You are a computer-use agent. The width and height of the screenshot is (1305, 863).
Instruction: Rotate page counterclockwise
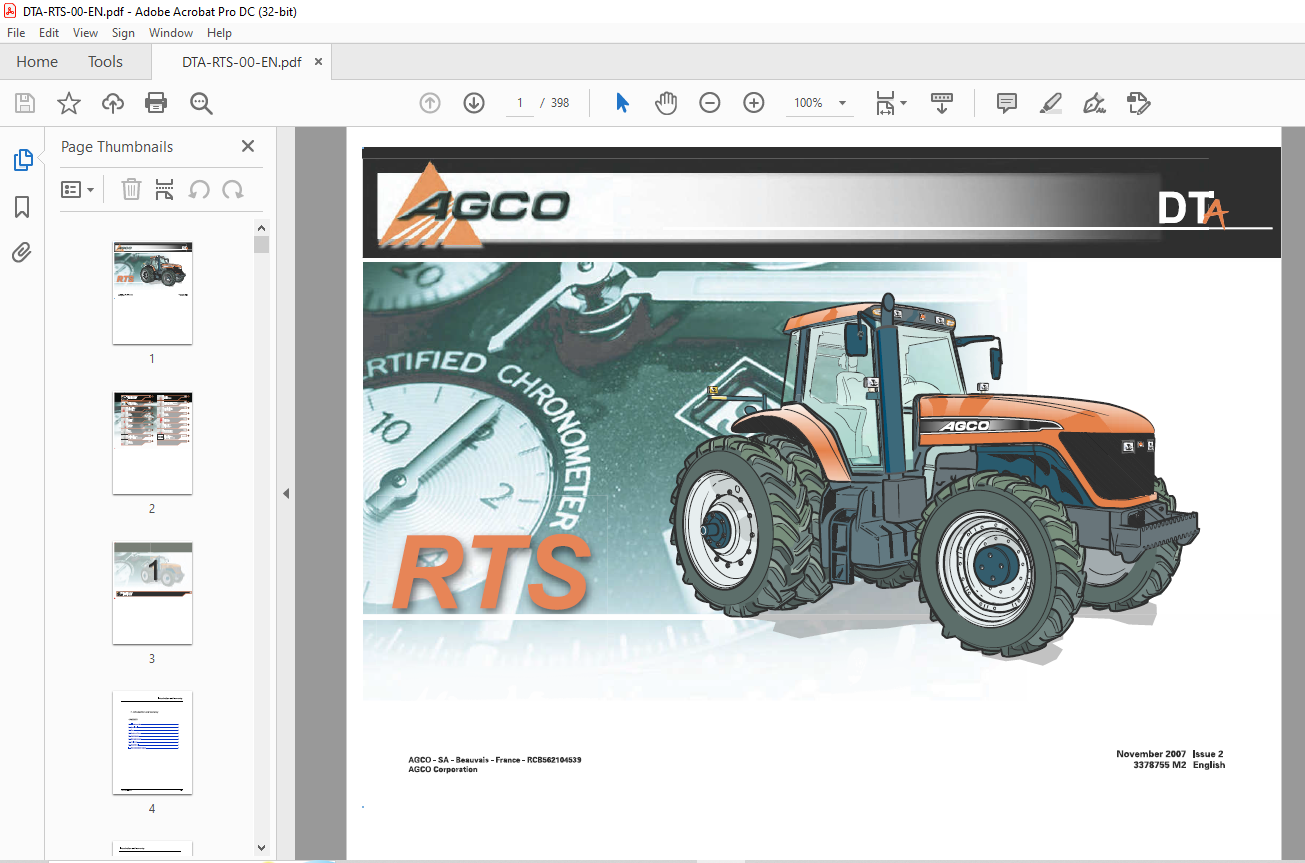[200, 189]
